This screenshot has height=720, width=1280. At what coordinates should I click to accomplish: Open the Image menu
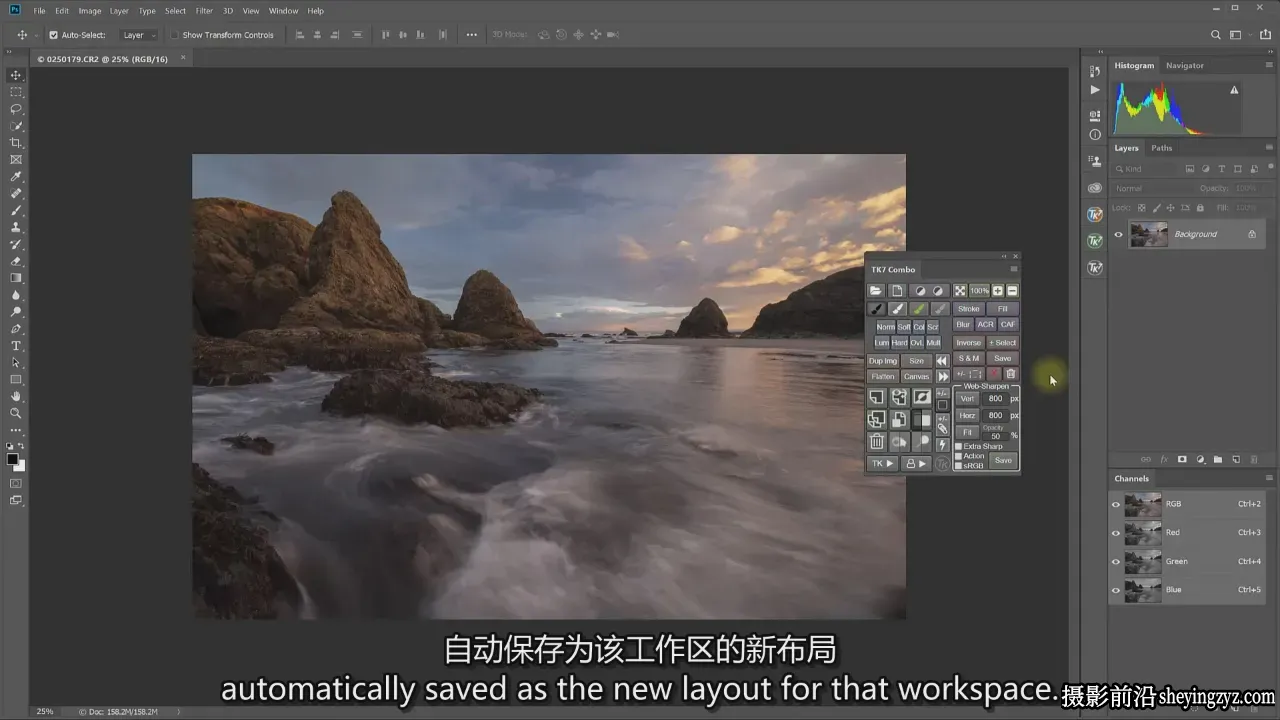tap(90, 11)
